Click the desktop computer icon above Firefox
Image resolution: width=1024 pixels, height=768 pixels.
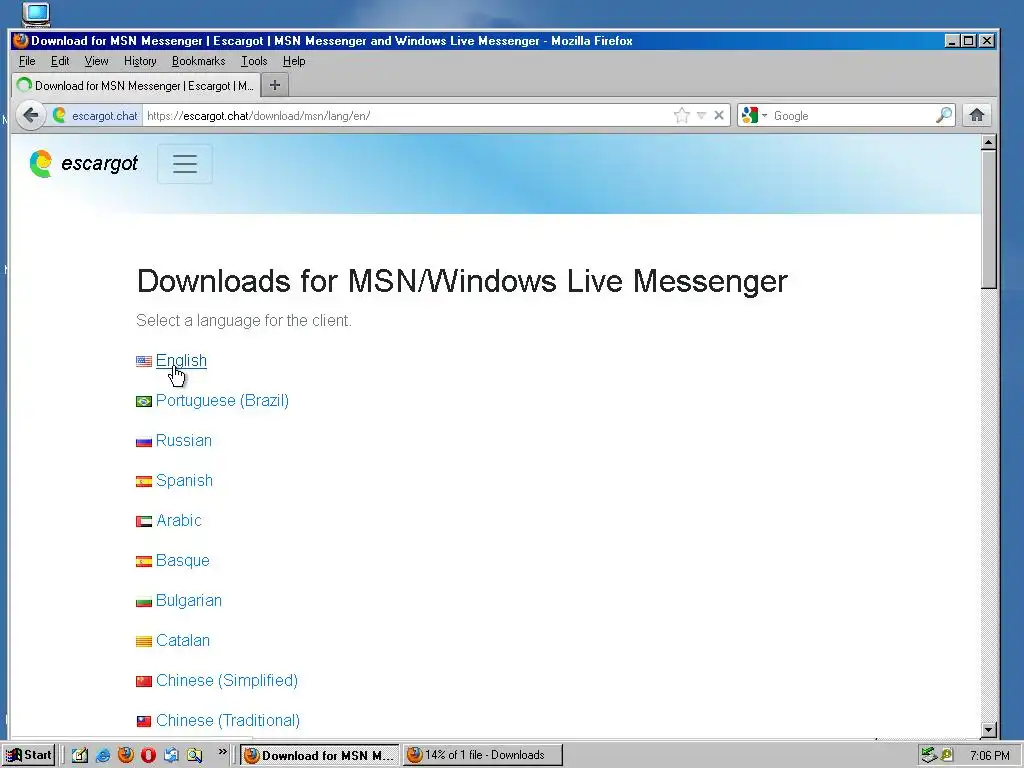pyautogui.click(x=35, y=13)
